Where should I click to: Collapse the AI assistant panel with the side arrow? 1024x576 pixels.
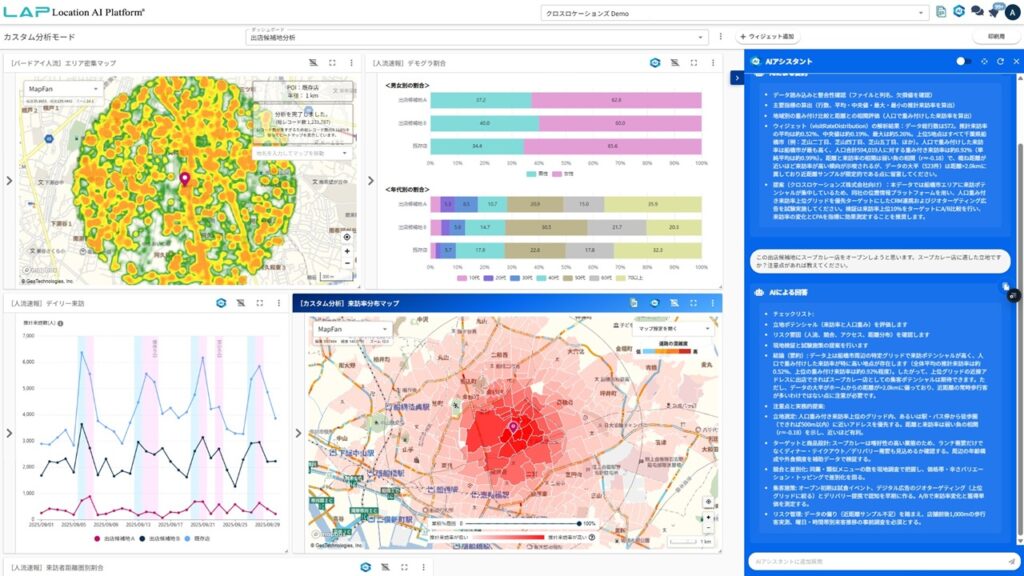[x=736, y=78]
